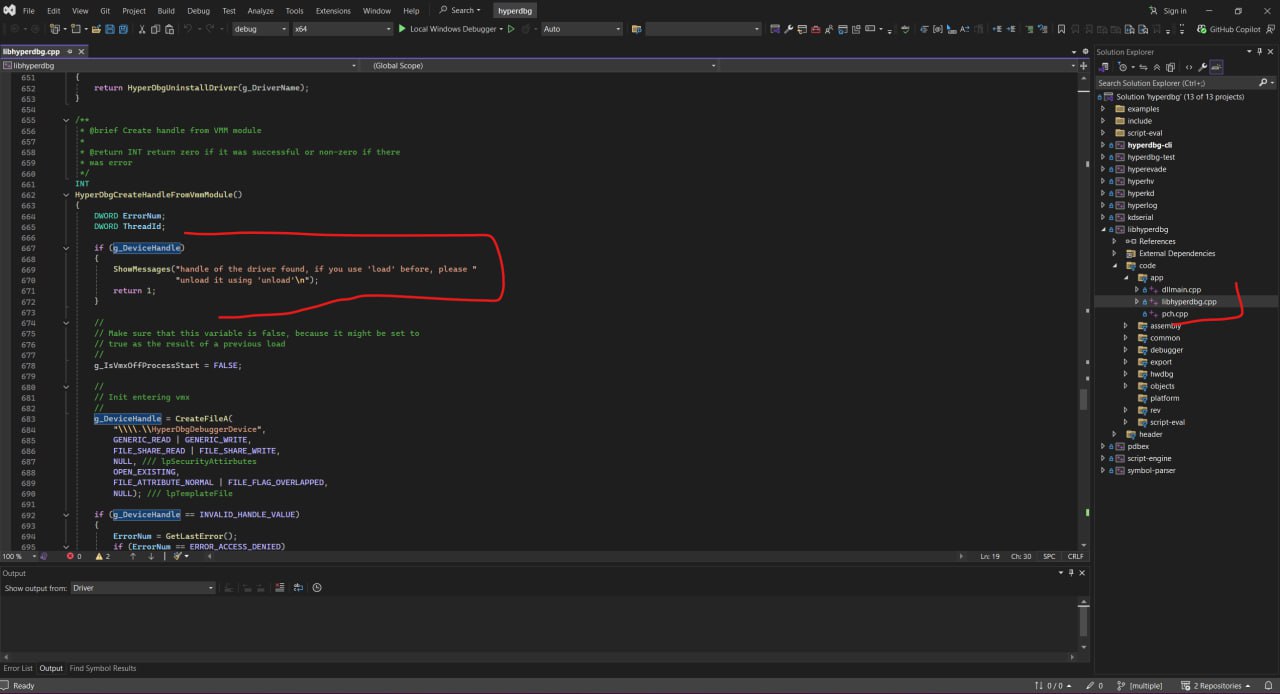Select pch.cpp in Solution Explorer
The height and width of the screenshot is (694, 1280).
pos(1174,314)
